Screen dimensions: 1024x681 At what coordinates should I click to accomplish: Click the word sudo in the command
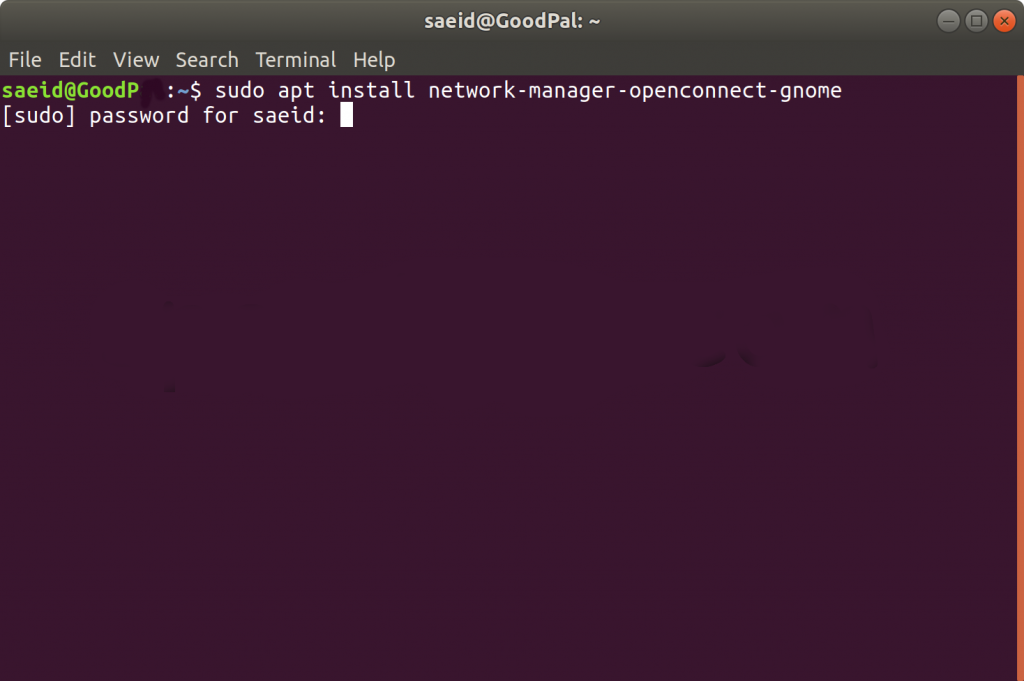pos(240,91)
